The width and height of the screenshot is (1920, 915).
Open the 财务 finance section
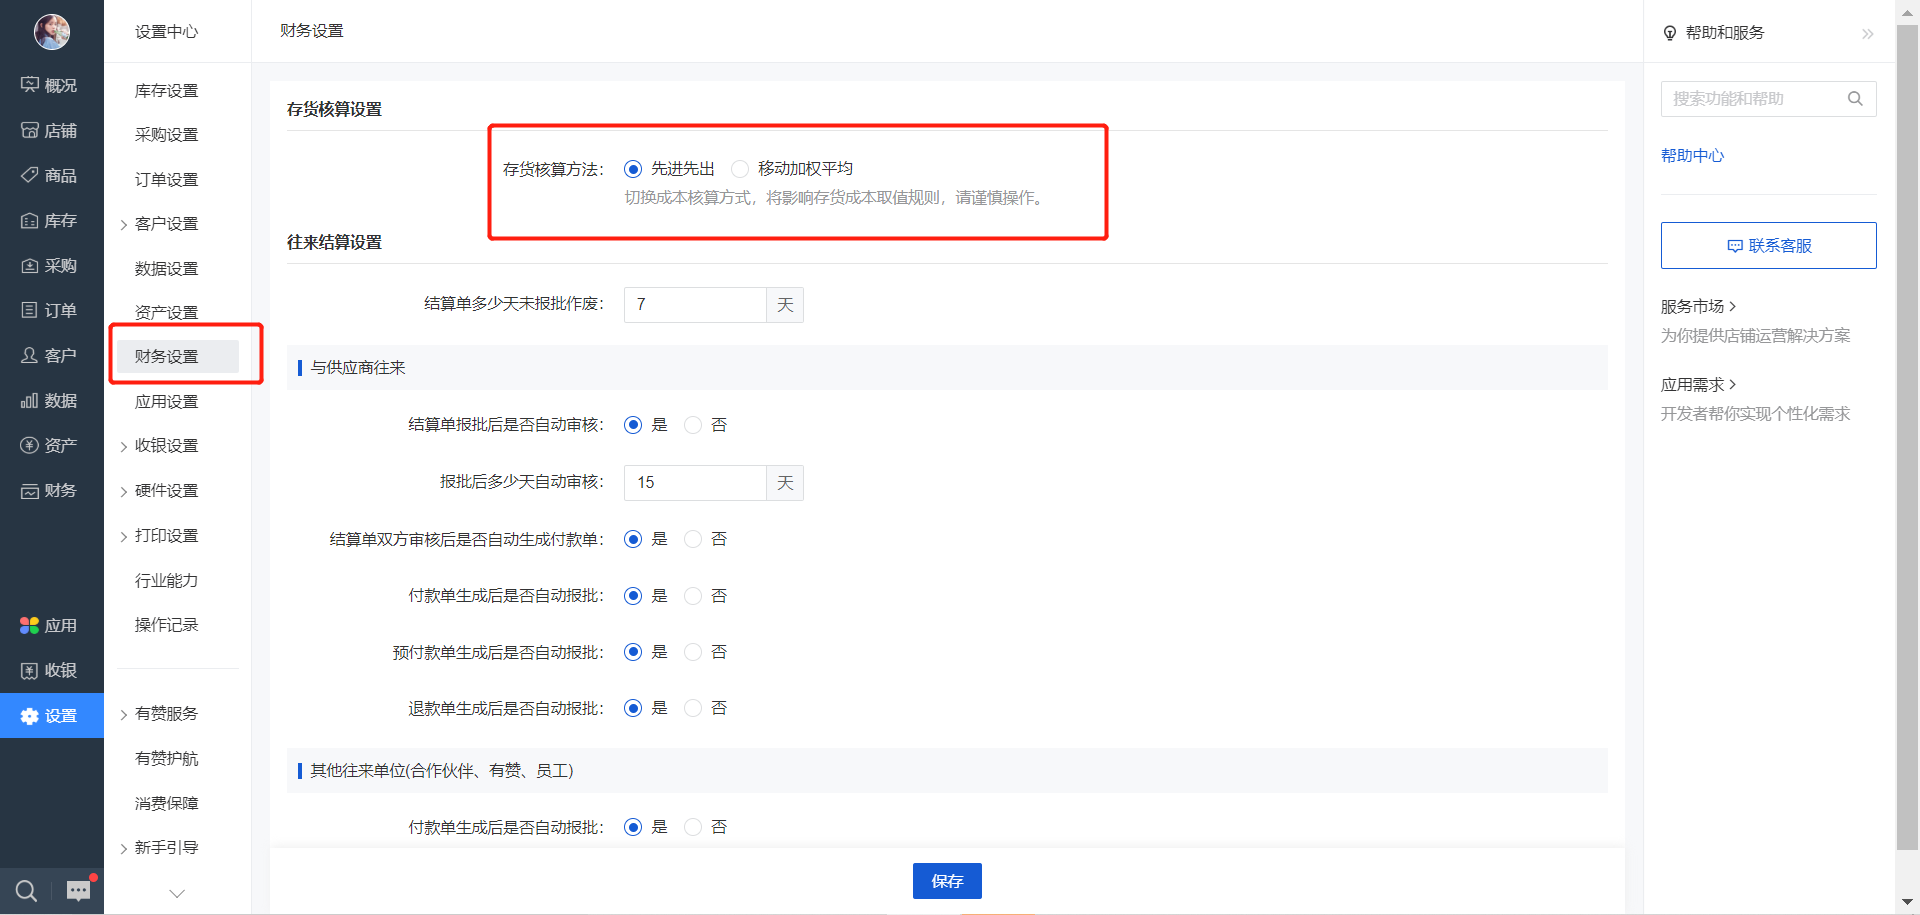coord(51,490)
